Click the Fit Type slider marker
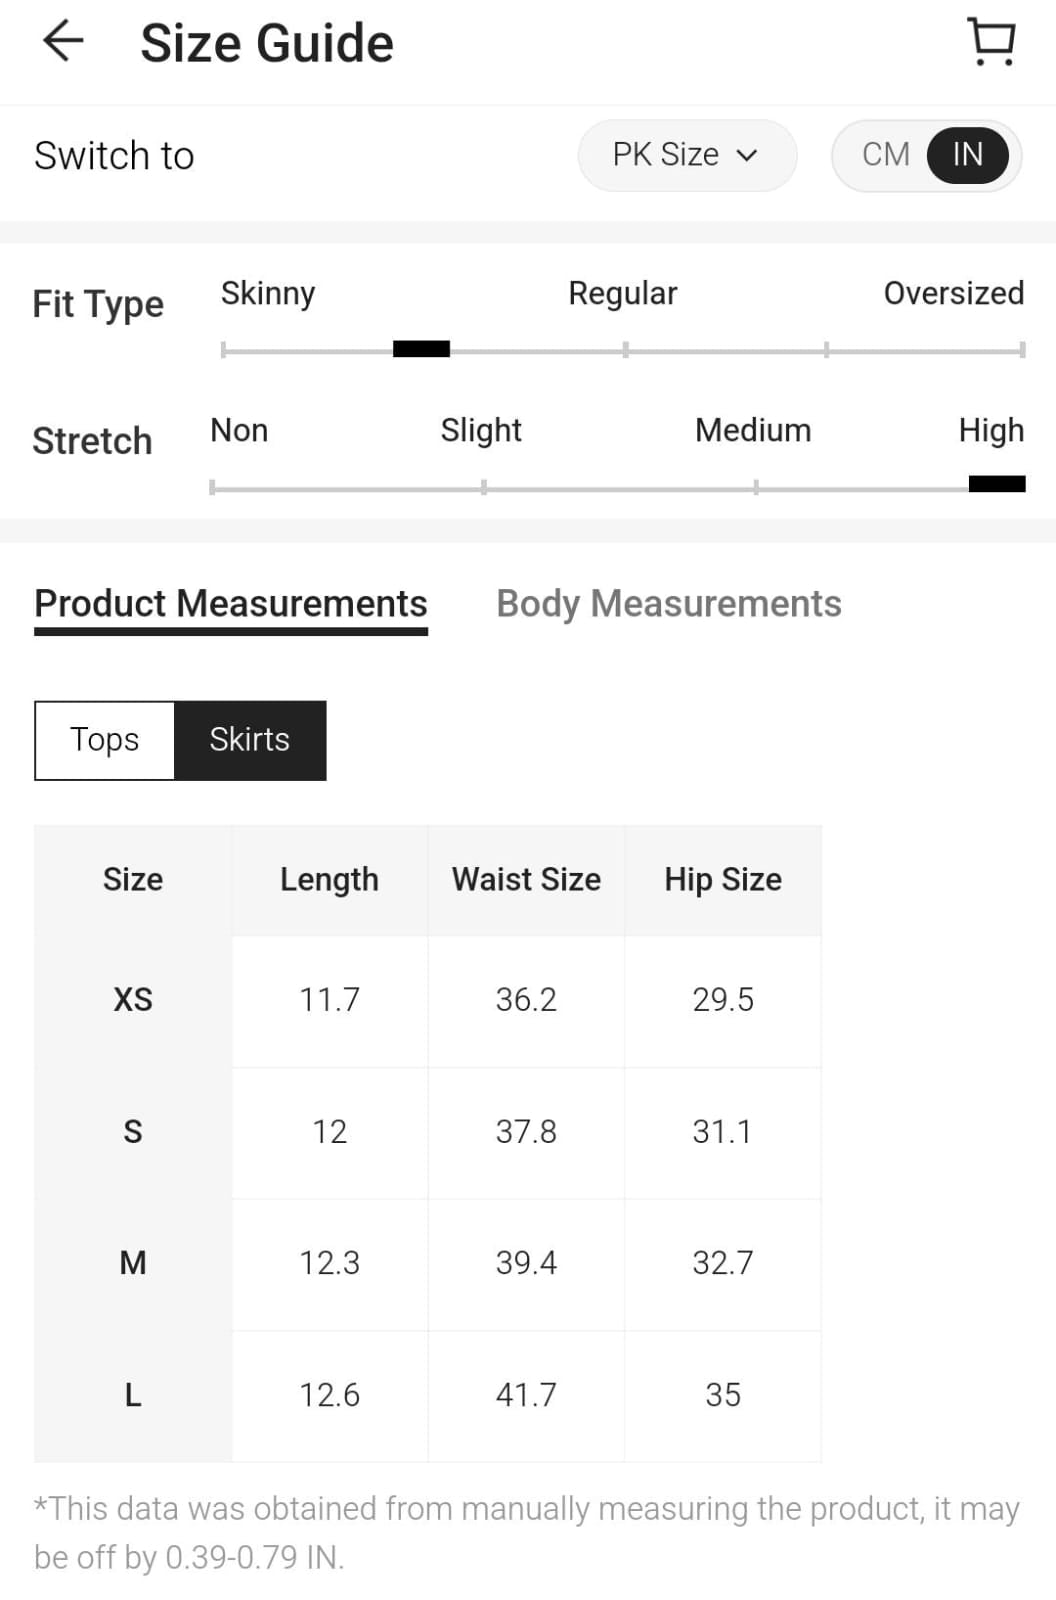The image size is (1056, 1600). 421,349
